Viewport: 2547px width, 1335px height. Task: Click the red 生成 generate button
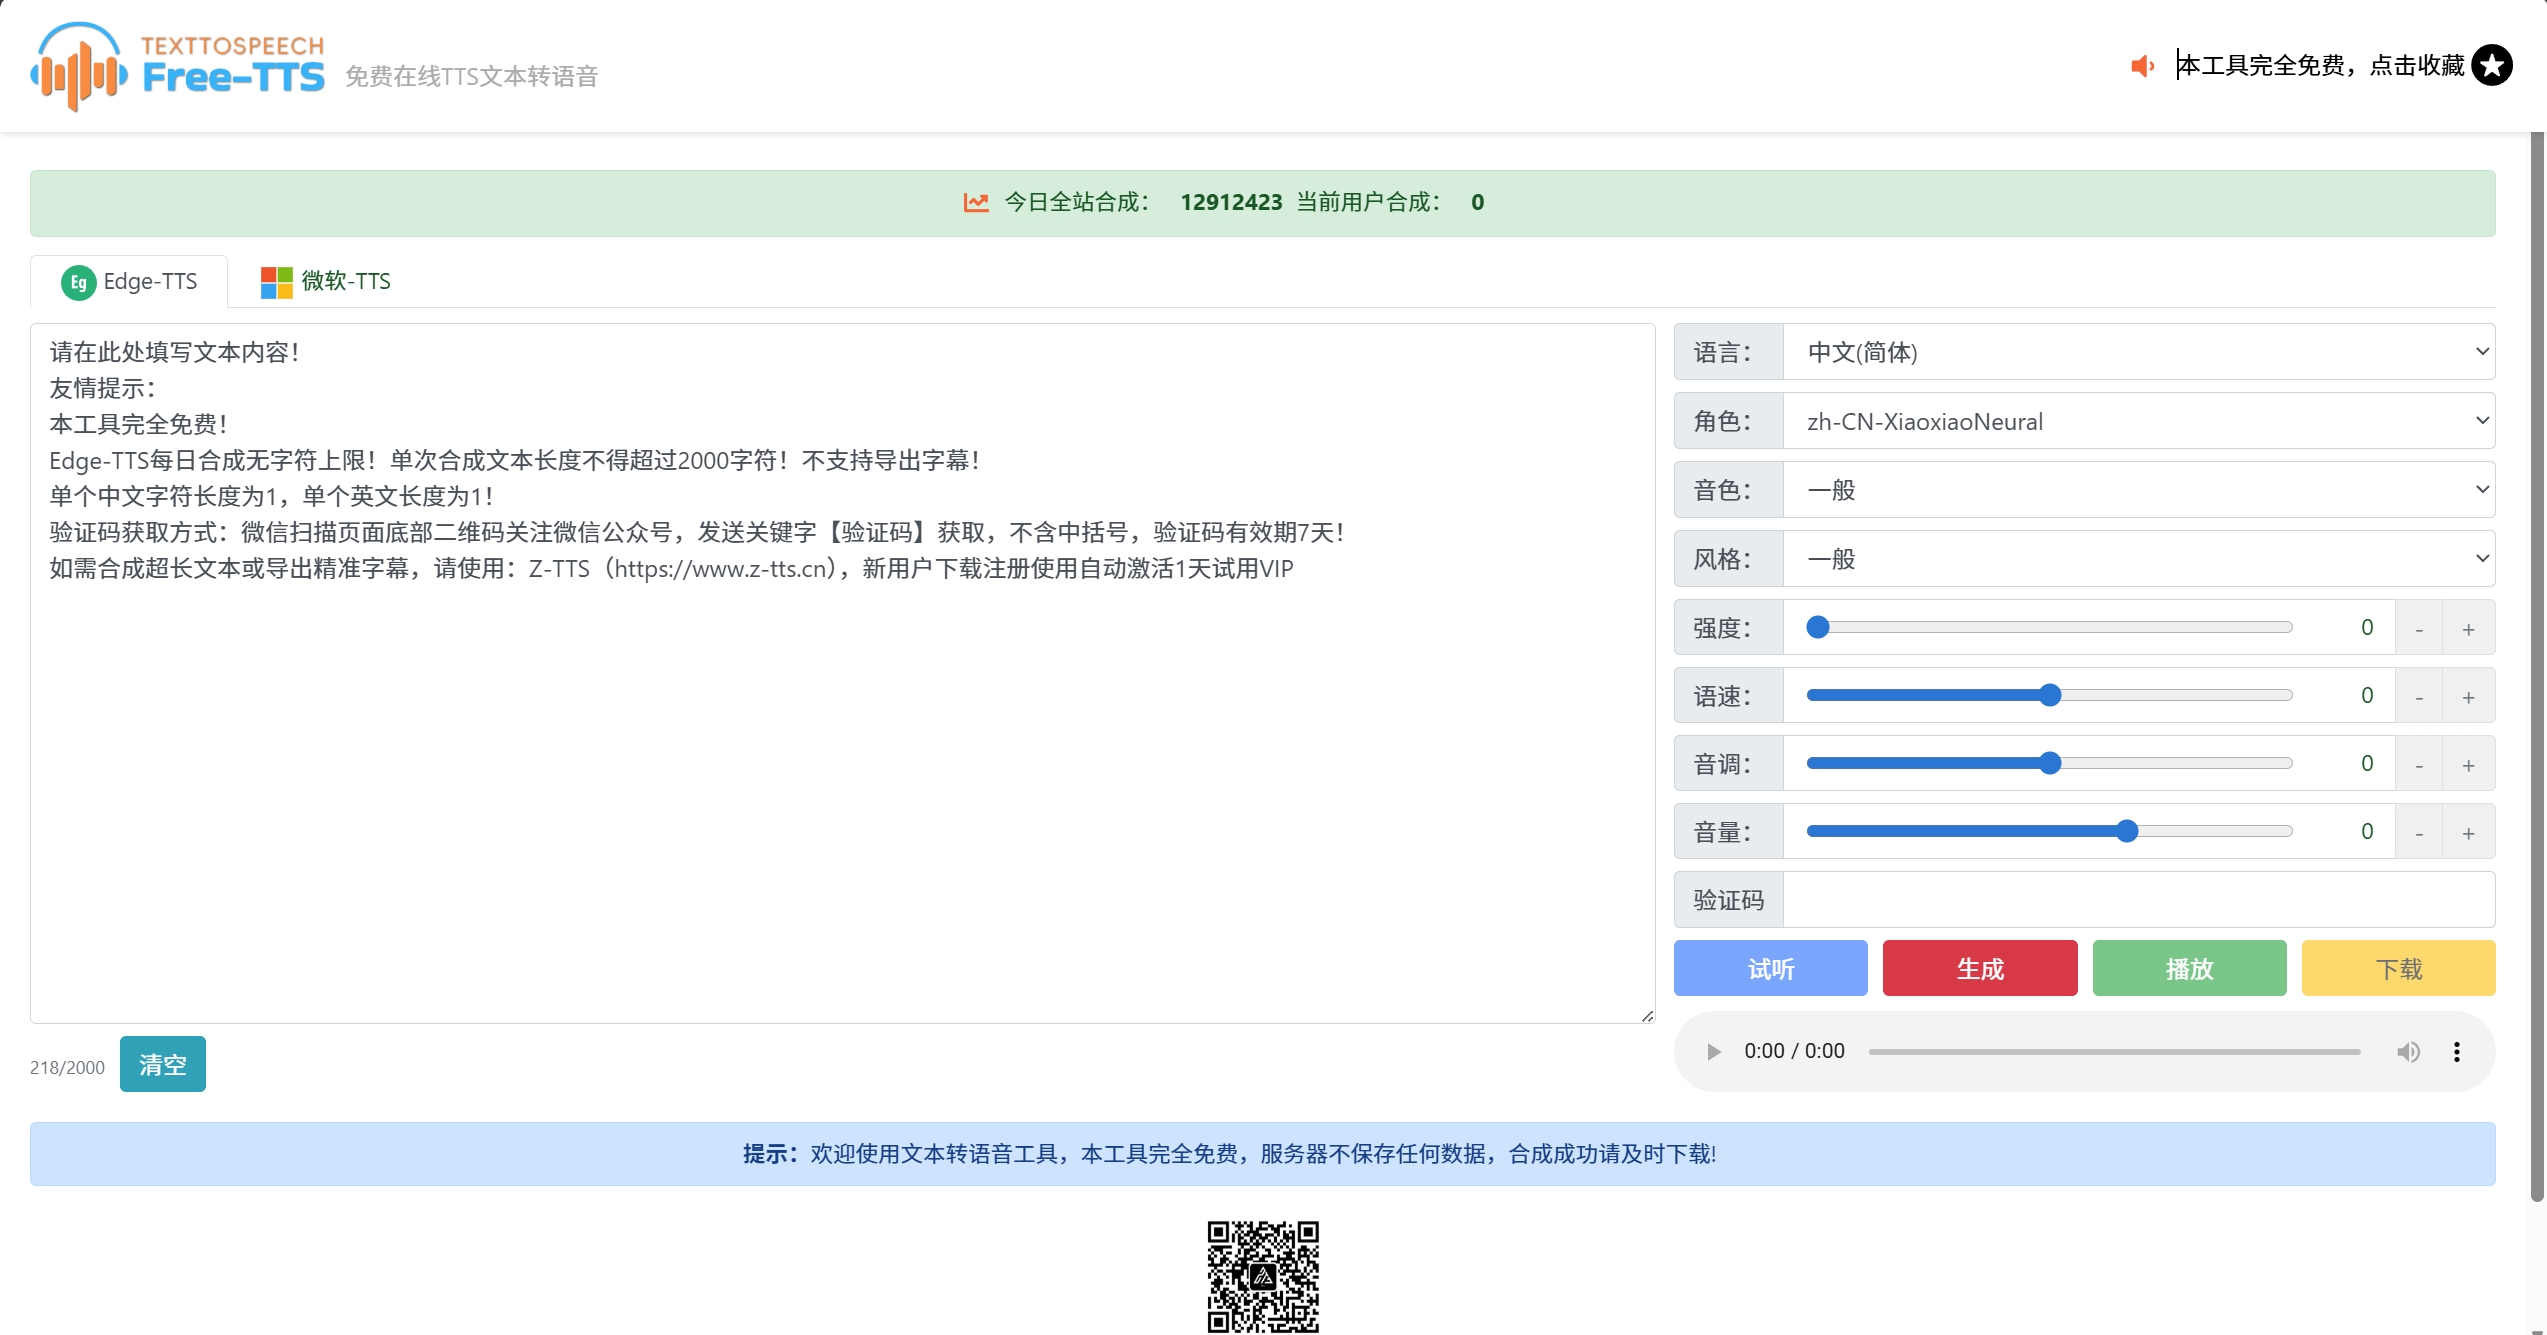[1979, 968]
